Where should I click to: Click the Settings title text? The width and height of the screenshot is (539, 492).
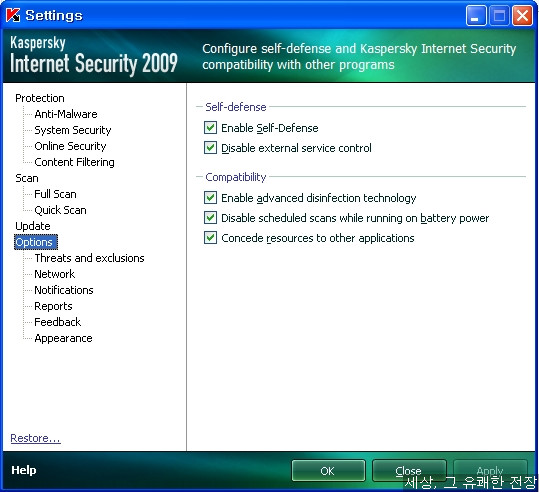click(x=54, y=15)
